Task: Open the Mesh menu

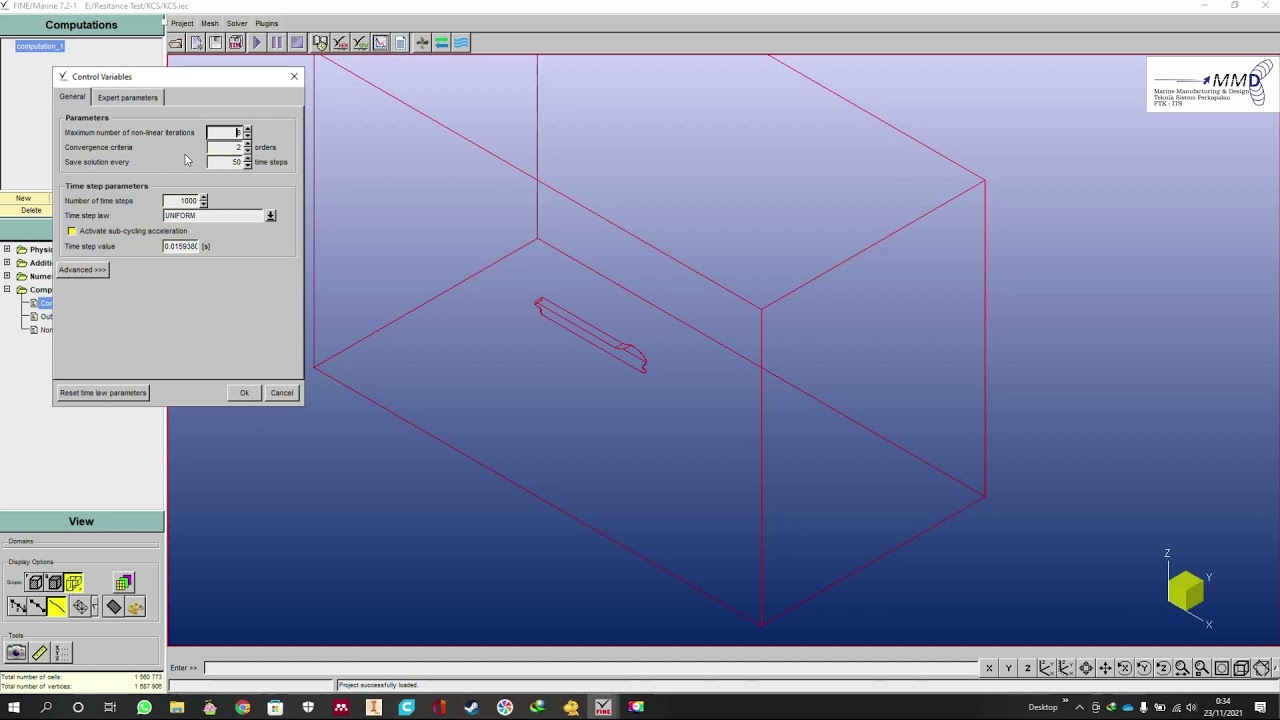Action: click(x=210, y=23)
